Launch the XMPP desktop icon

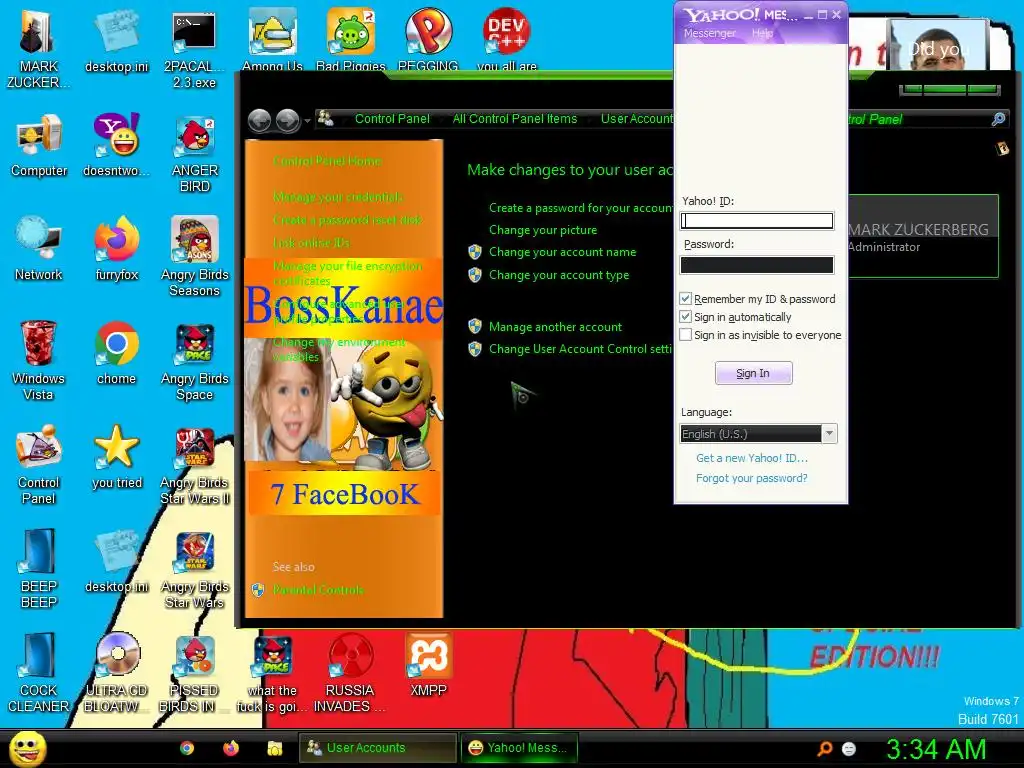click(428, 665)
